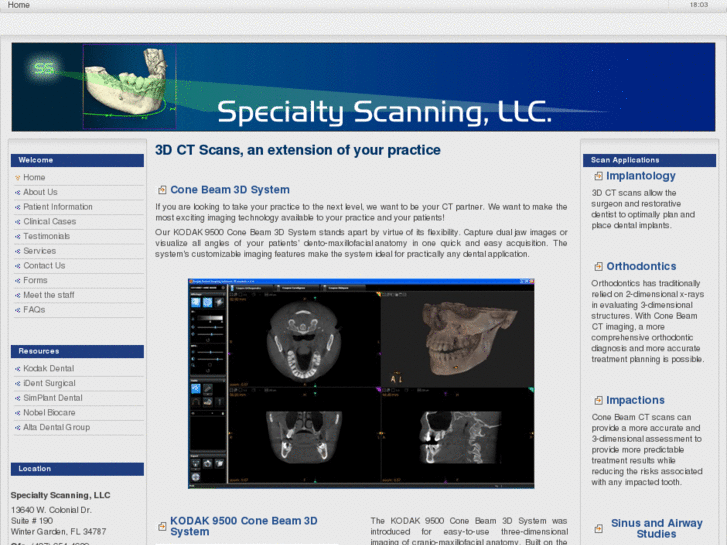Click the Welcome section header
727x545 pixels.
click(77, 160)
